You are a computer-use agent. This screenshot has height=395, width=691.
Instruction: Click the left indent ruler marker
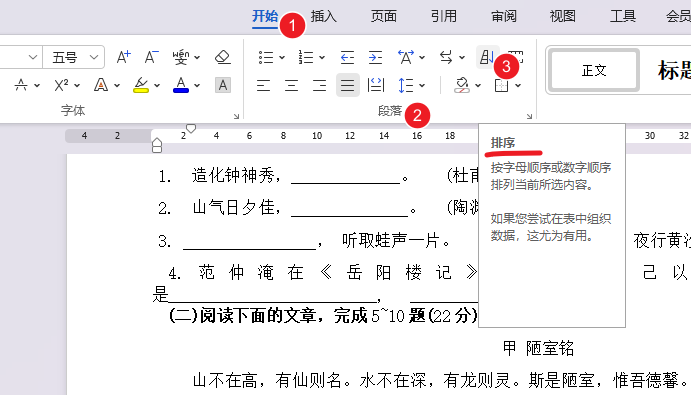(x=157, y=145)
